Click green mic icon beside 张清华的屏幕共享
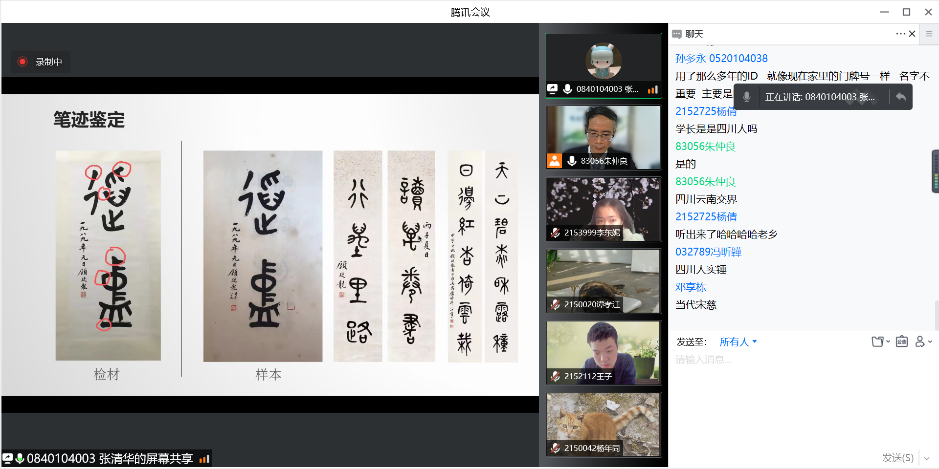This screenshot has height=469, width=939. coord(19,459)
